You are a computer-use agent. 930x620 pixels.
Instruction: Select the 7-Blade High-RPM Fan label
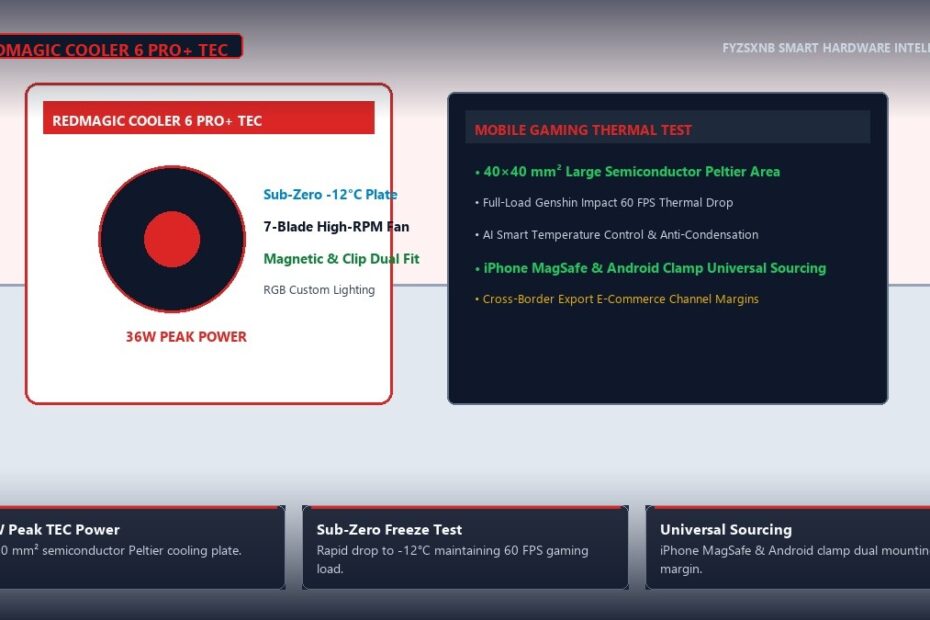click(x=336, y=227)
